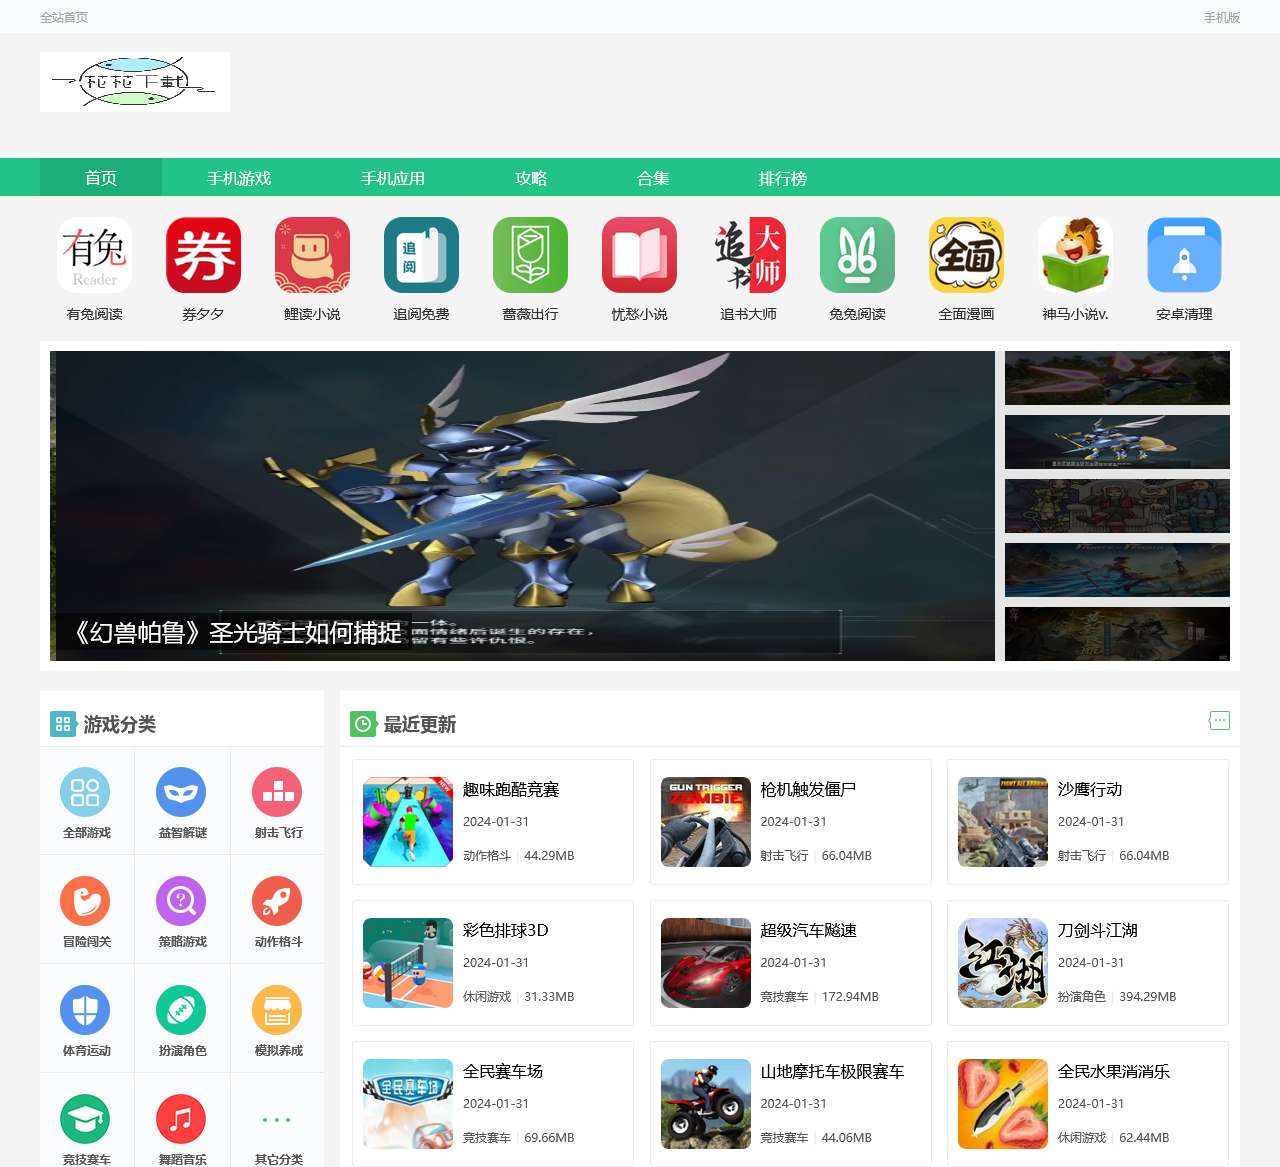Screen dimensions: 1280x1167
Task: Open the blue 安卓清理 app icon
Action: (x=1185, y=255)
